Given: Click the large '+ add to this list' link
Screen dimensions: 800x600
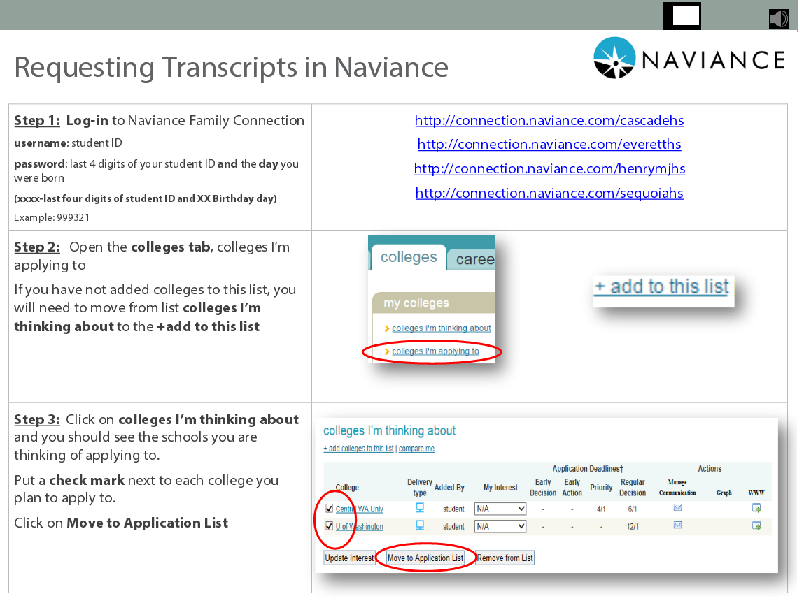Looking at the screenshot, I should (x=662, y=287).
